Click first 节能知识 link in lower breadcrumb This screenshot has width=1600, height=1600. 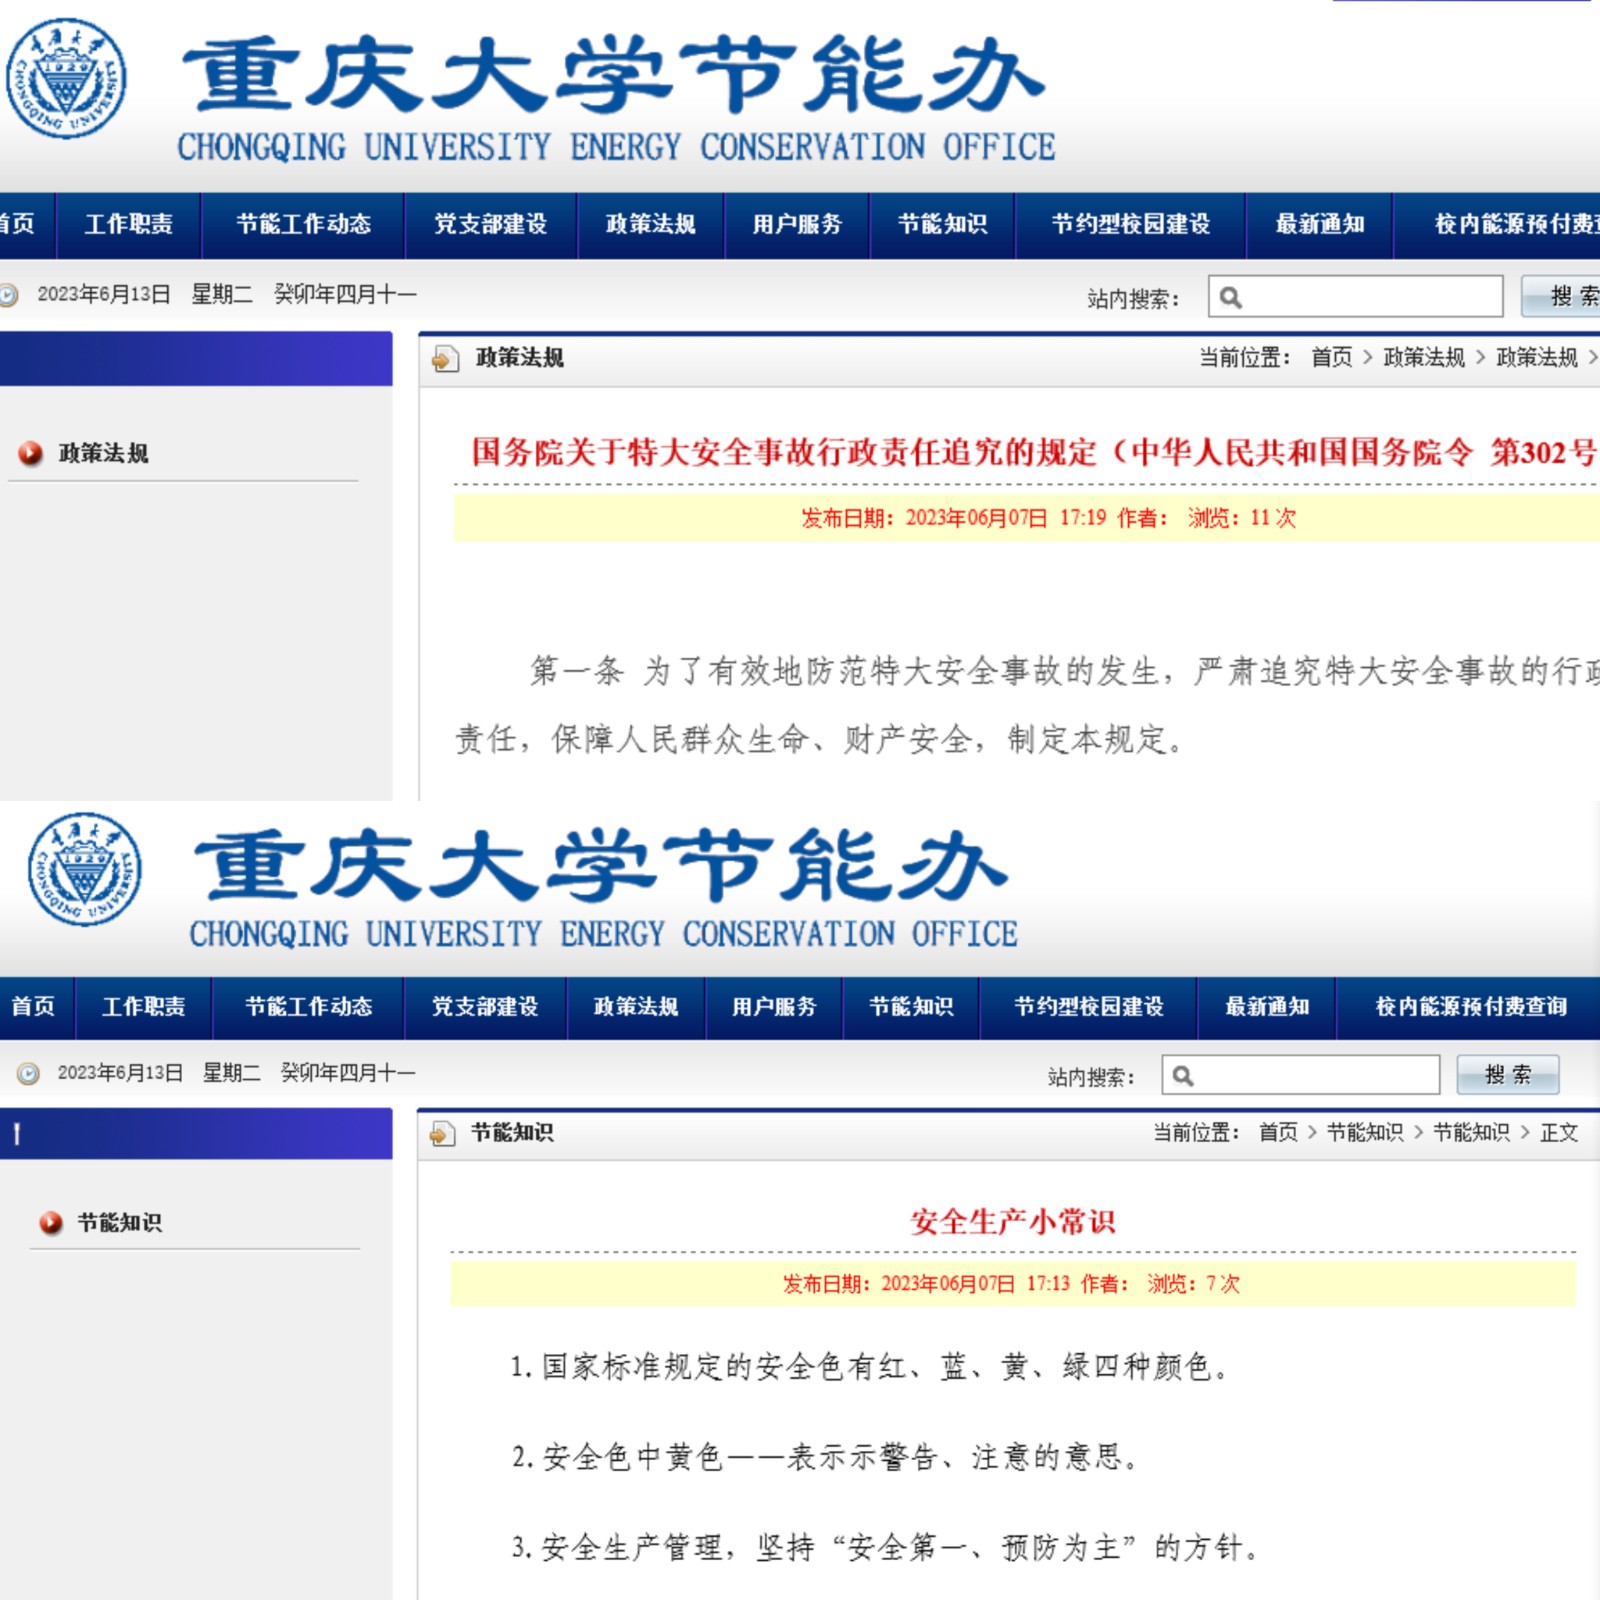1365,1132
